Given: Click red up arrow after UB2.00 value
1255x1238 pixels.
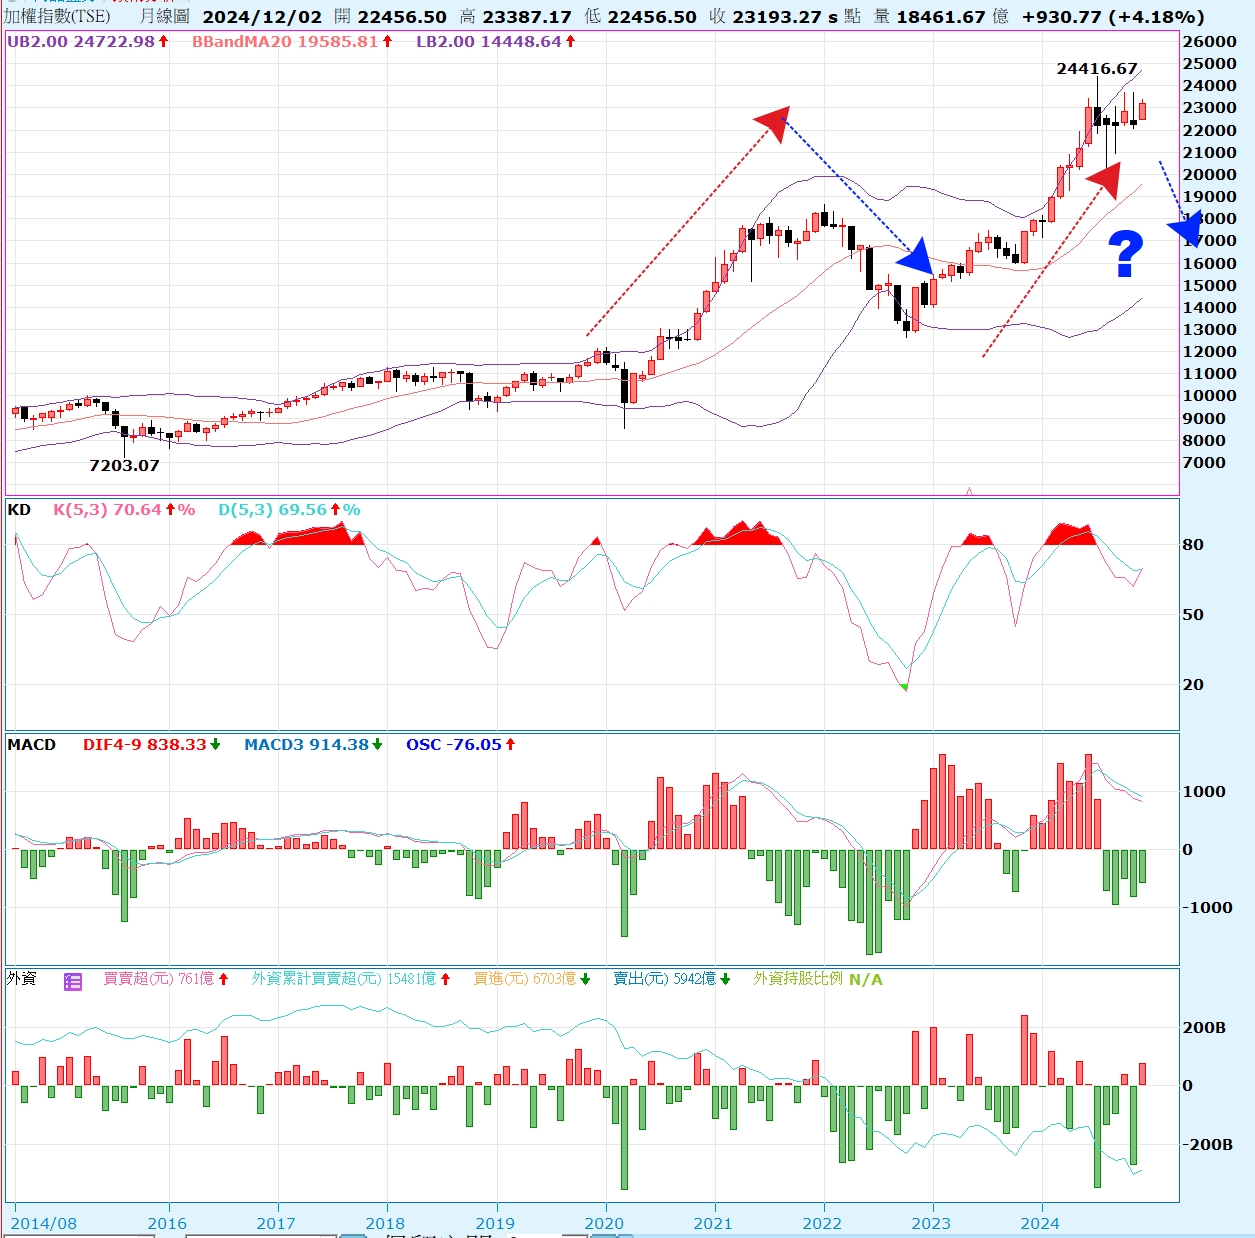Looking at the screenshot, I should (x=164, y=42).
